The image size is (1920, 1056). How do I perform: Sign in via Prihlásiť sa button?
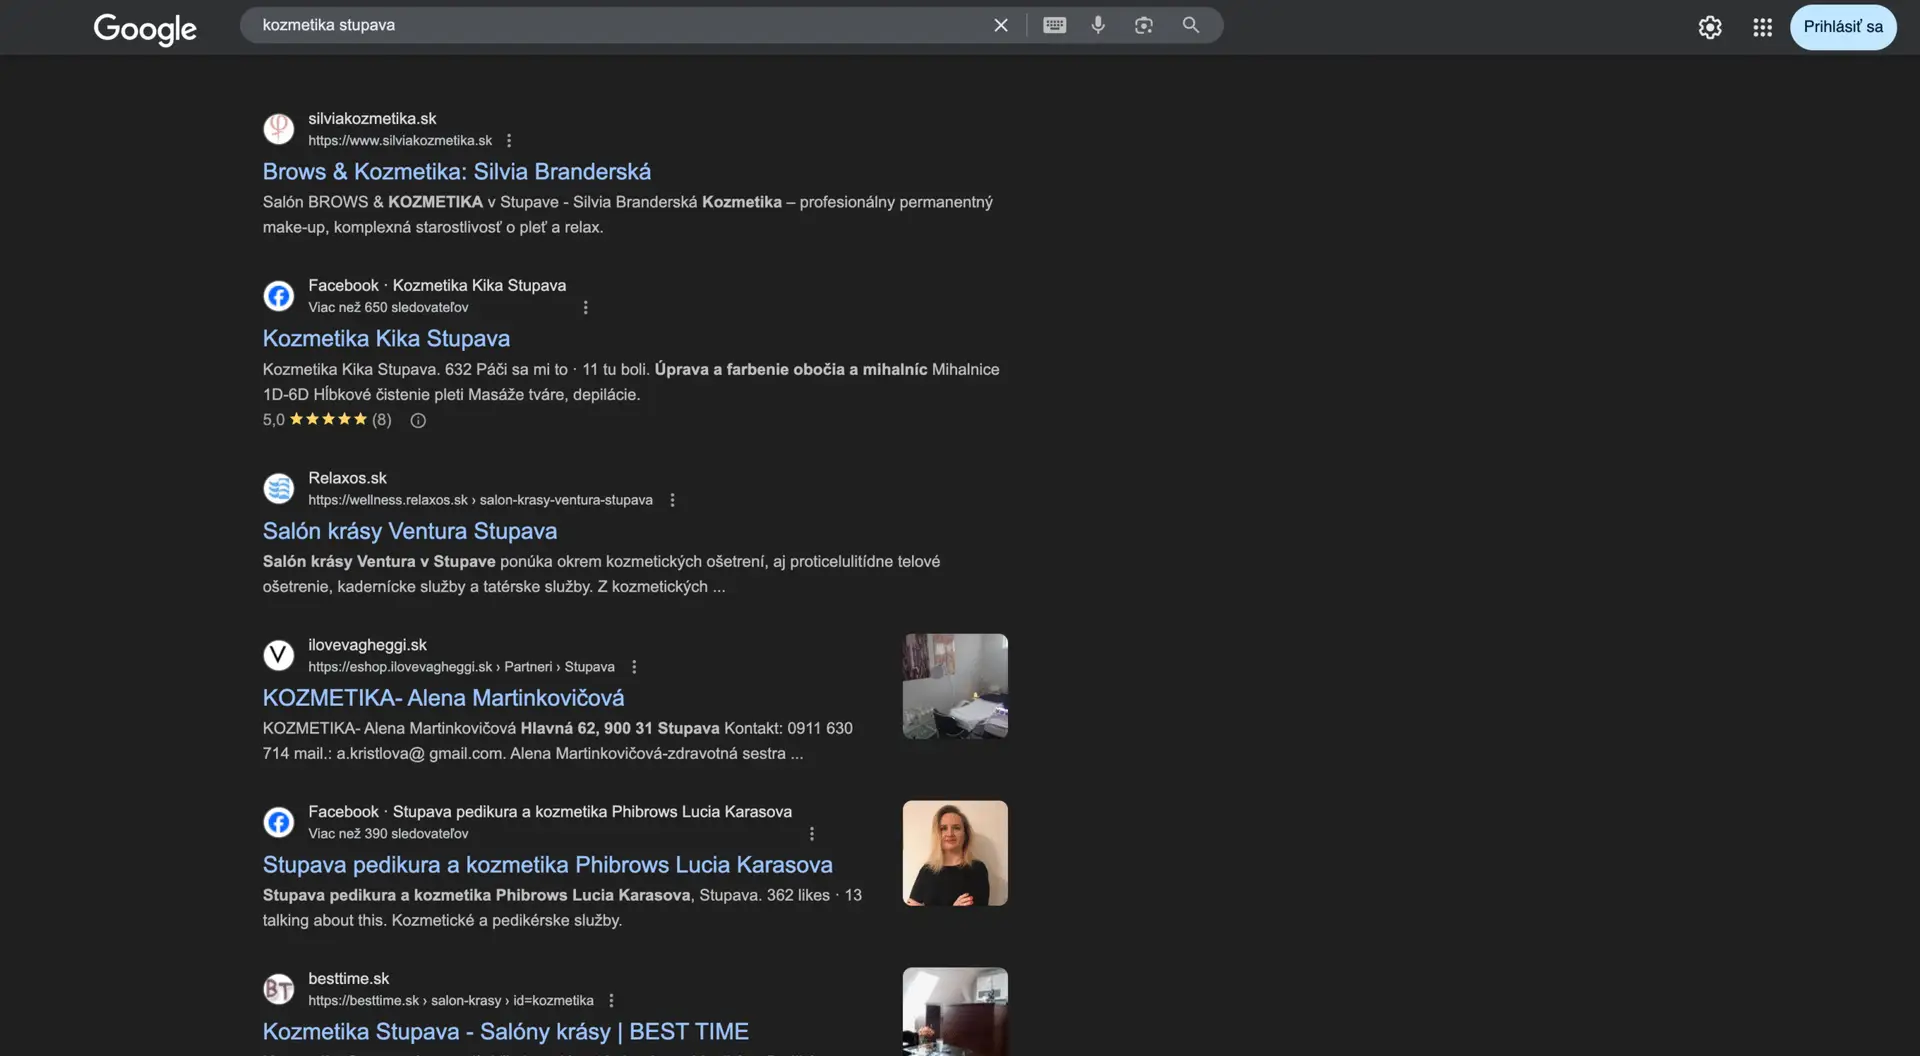tap(1843, 27)
